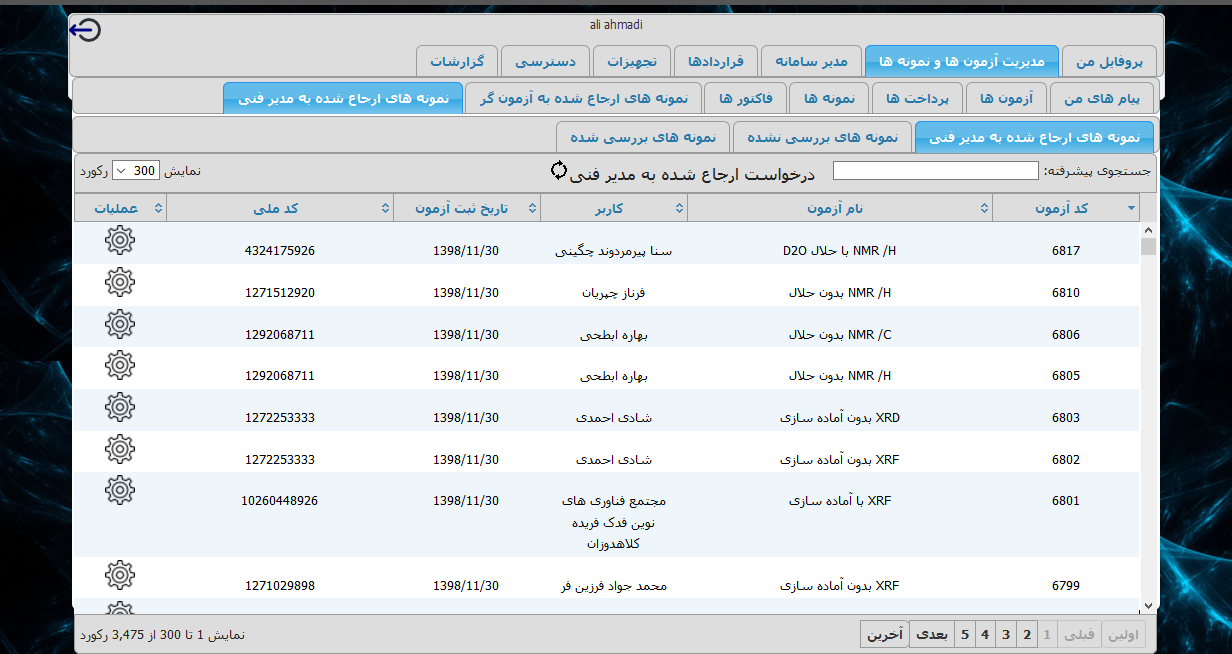Click the gear icon in row 6801
This screenshot has height=654, width=1232.
120,490
